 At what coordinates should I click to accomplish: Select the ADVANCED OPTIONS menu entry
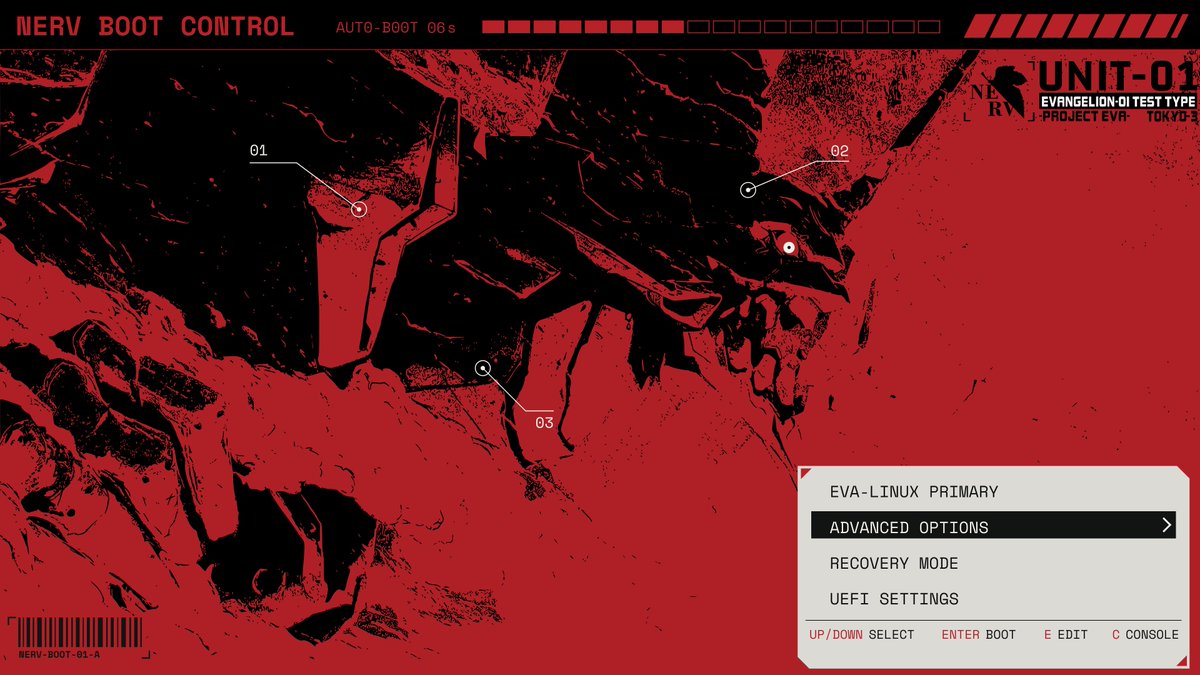(x=993, y=527)
